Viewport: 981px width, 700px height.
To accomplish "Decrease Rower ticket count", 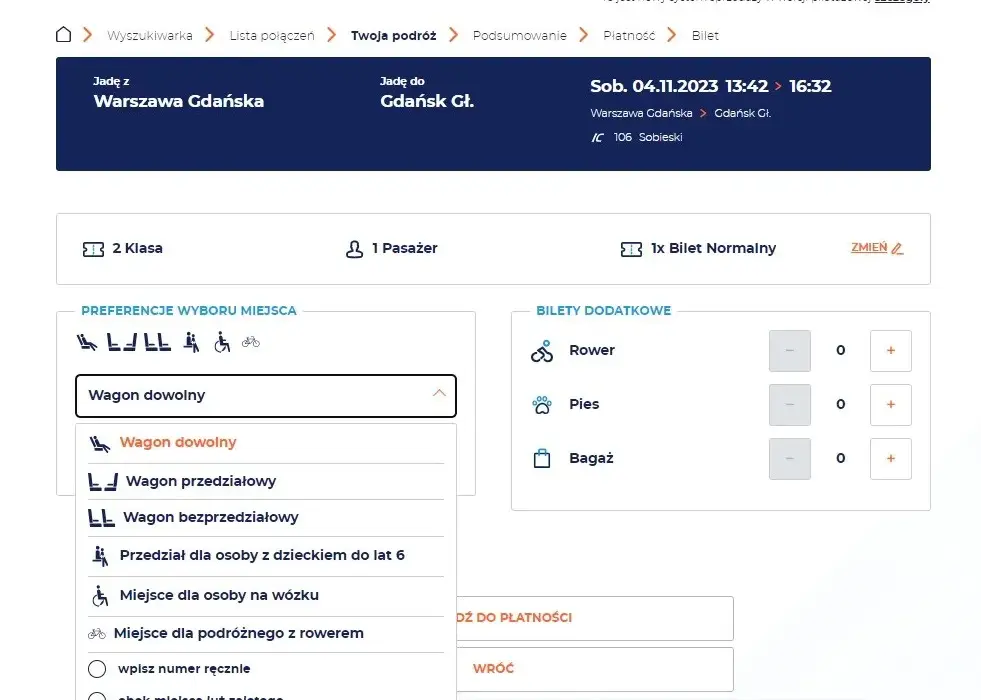I will [790, 351].
